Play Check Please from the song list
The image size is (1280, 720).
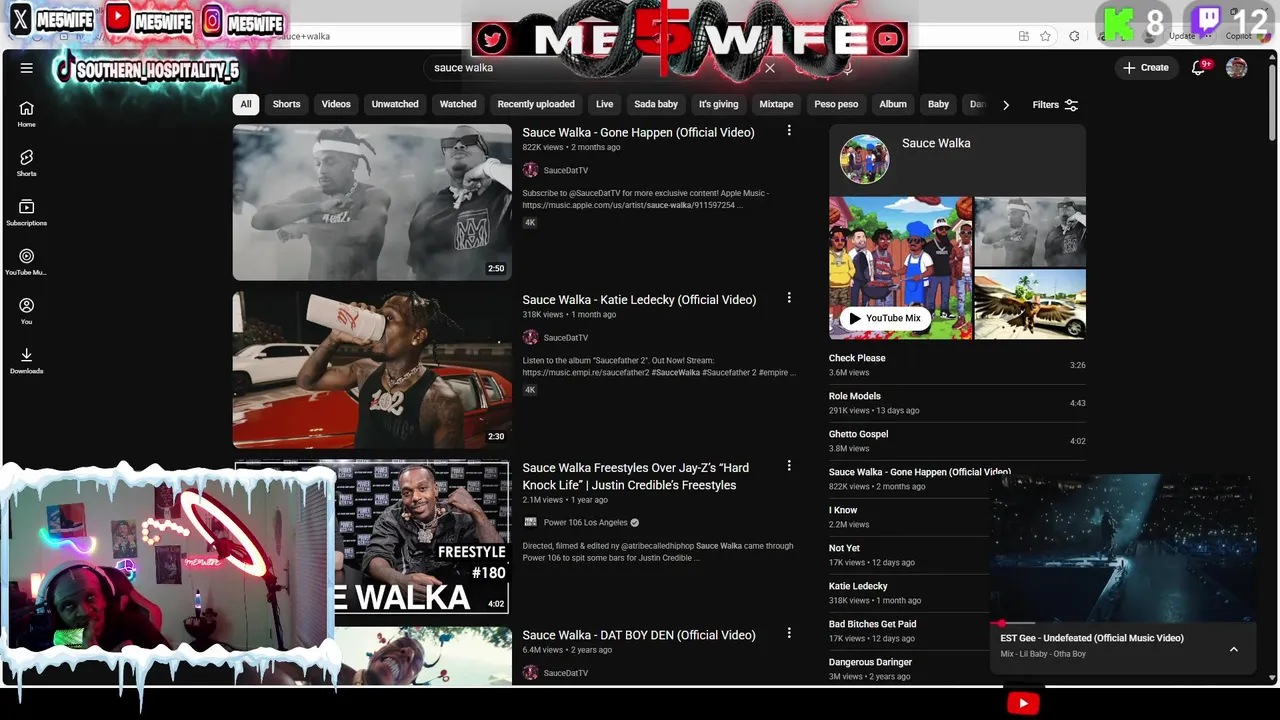[957, 365]
